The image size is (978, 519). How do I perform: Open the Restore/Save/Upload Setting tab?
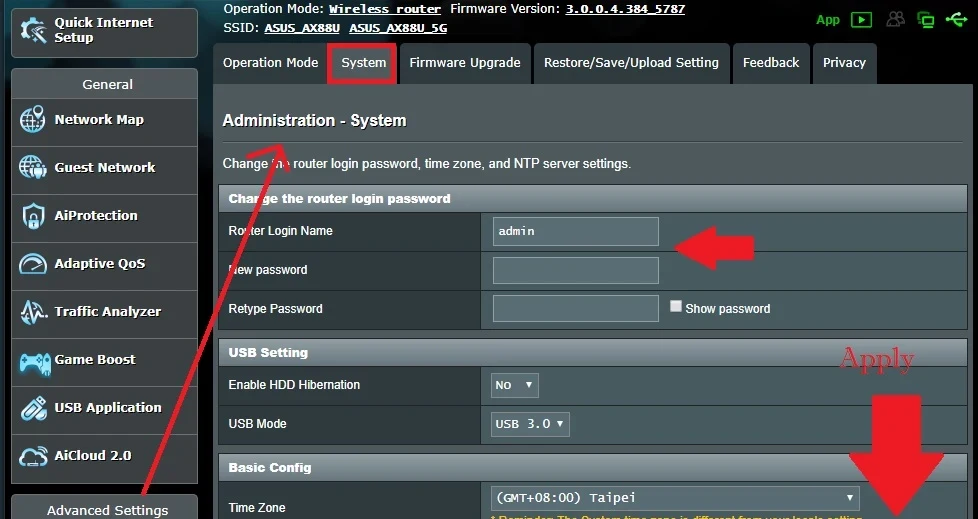coord(631,62)
